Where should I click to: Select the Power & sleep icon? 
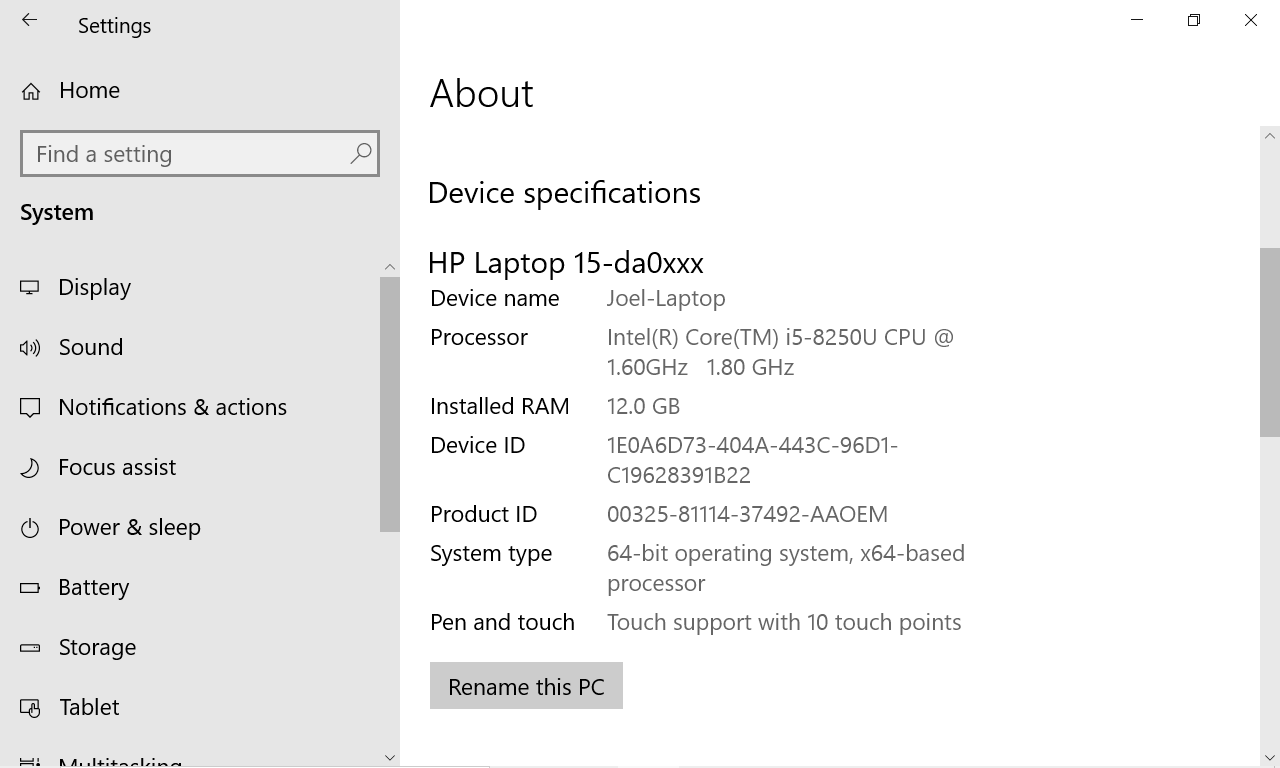tap(30, 528)
